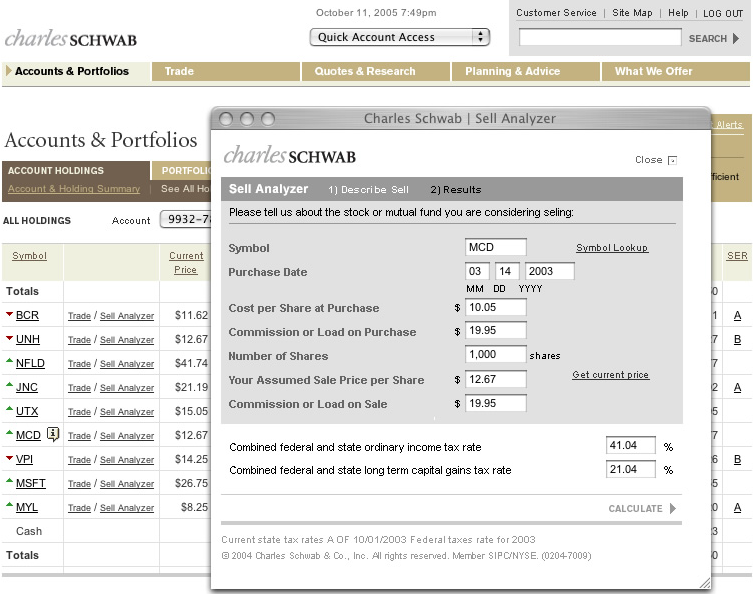Click the green up arrow beside NFLD
The image size is (756, 594).
point(9,361)
